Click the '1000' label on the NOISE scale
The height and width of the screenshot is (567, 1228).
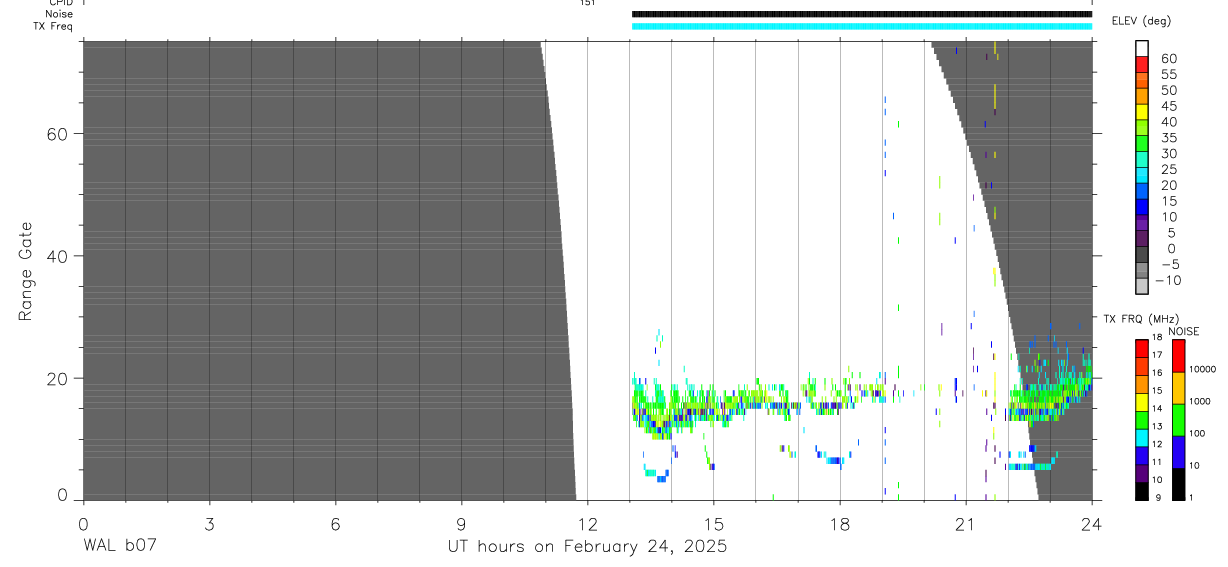tap(1202, 401)
